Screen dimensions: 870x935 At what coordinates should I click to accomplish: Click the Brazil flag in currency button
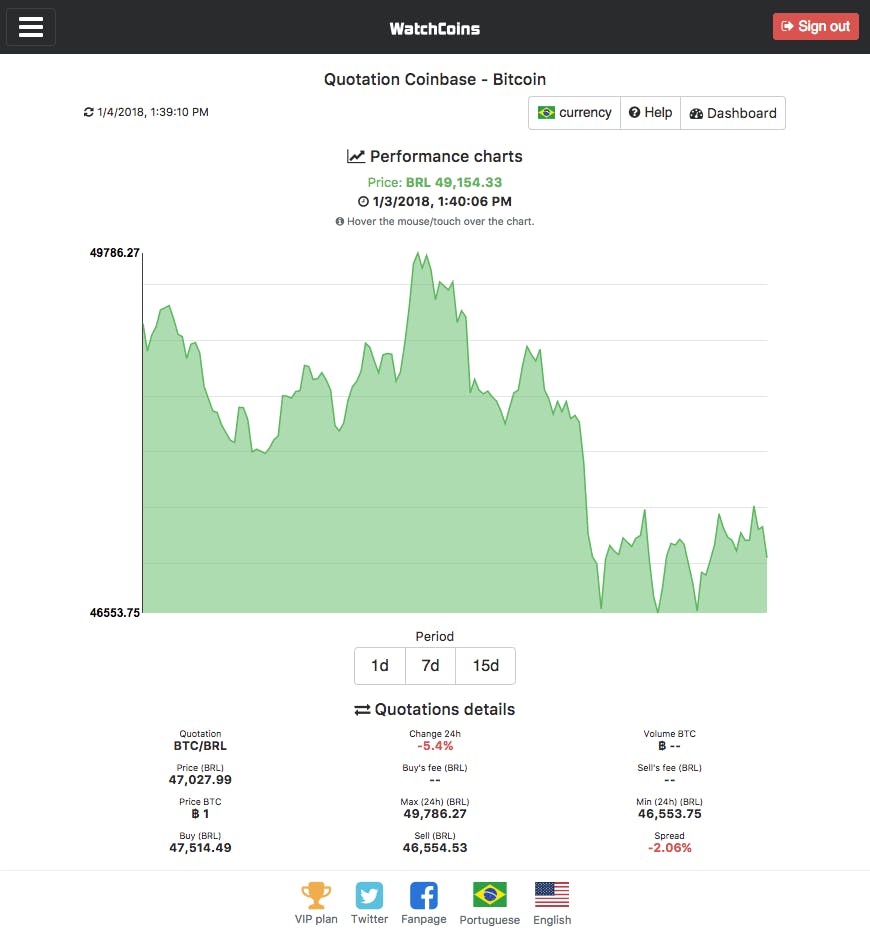pos(546,113)
